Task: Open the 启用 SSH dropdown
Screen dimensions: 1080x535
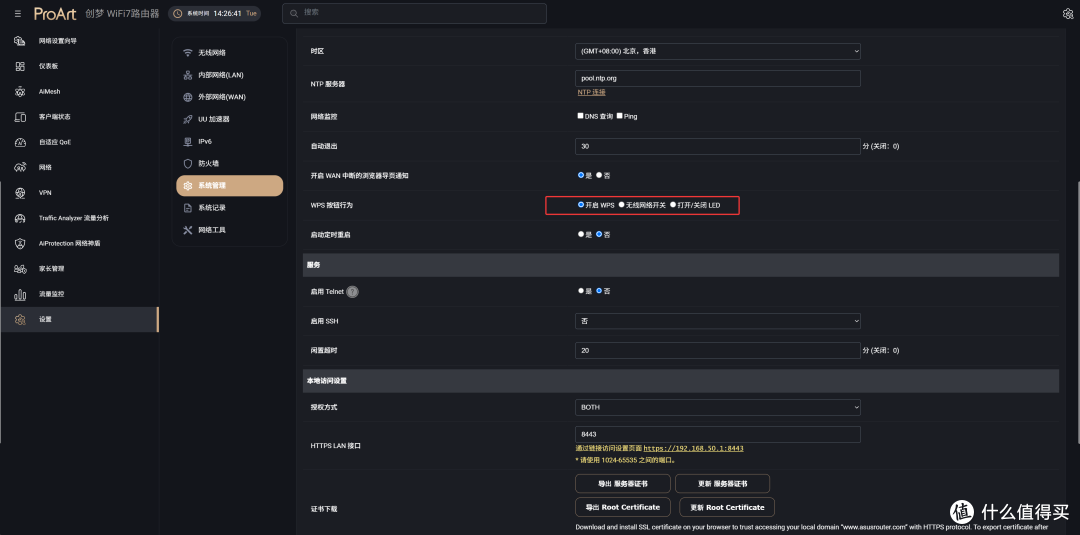Action: pos(718,321)
